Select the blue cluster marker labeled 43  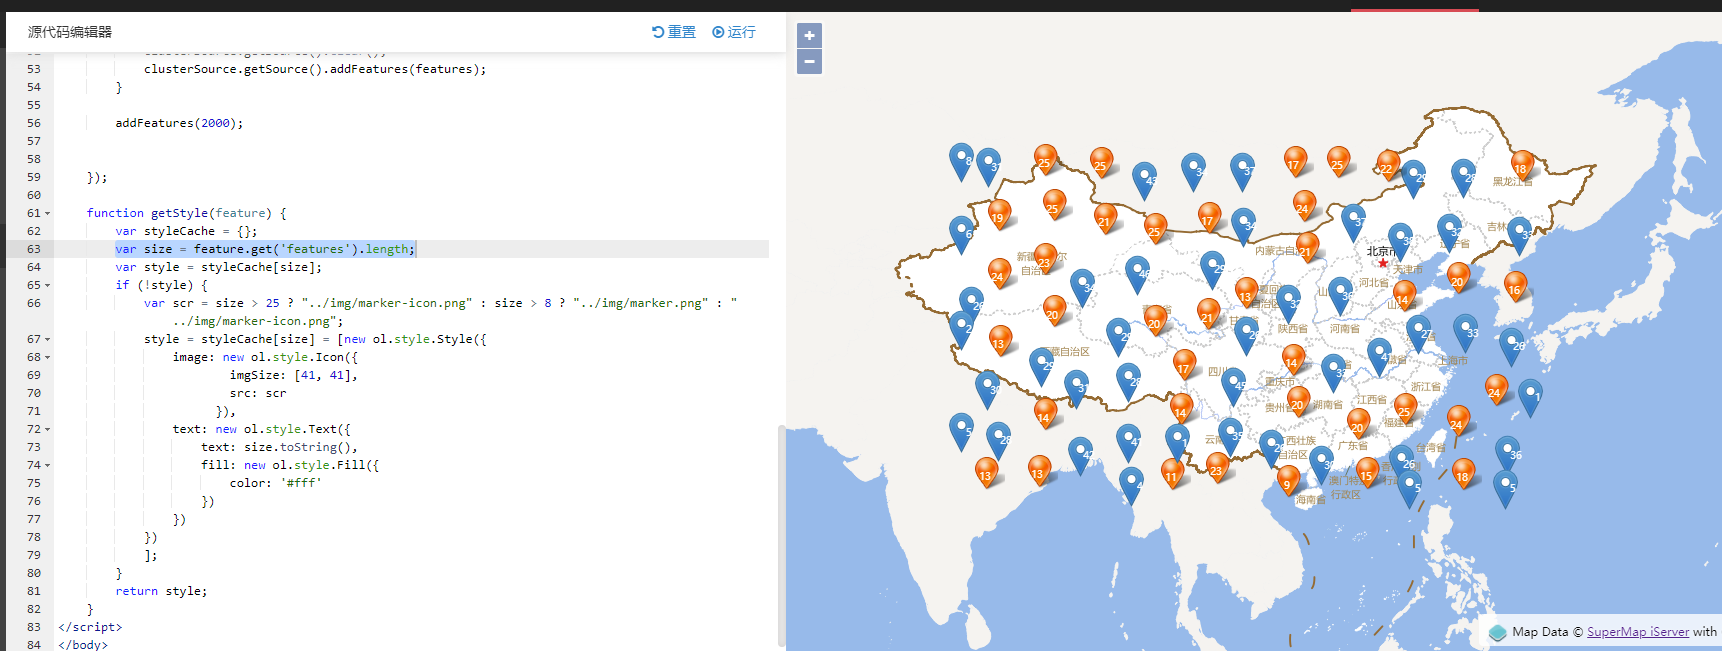click(1145, 181)
